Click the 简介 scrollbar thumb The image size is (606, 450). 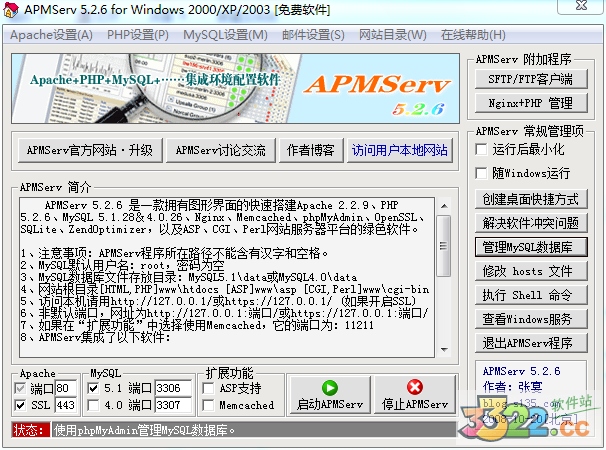tap(444, 246)
